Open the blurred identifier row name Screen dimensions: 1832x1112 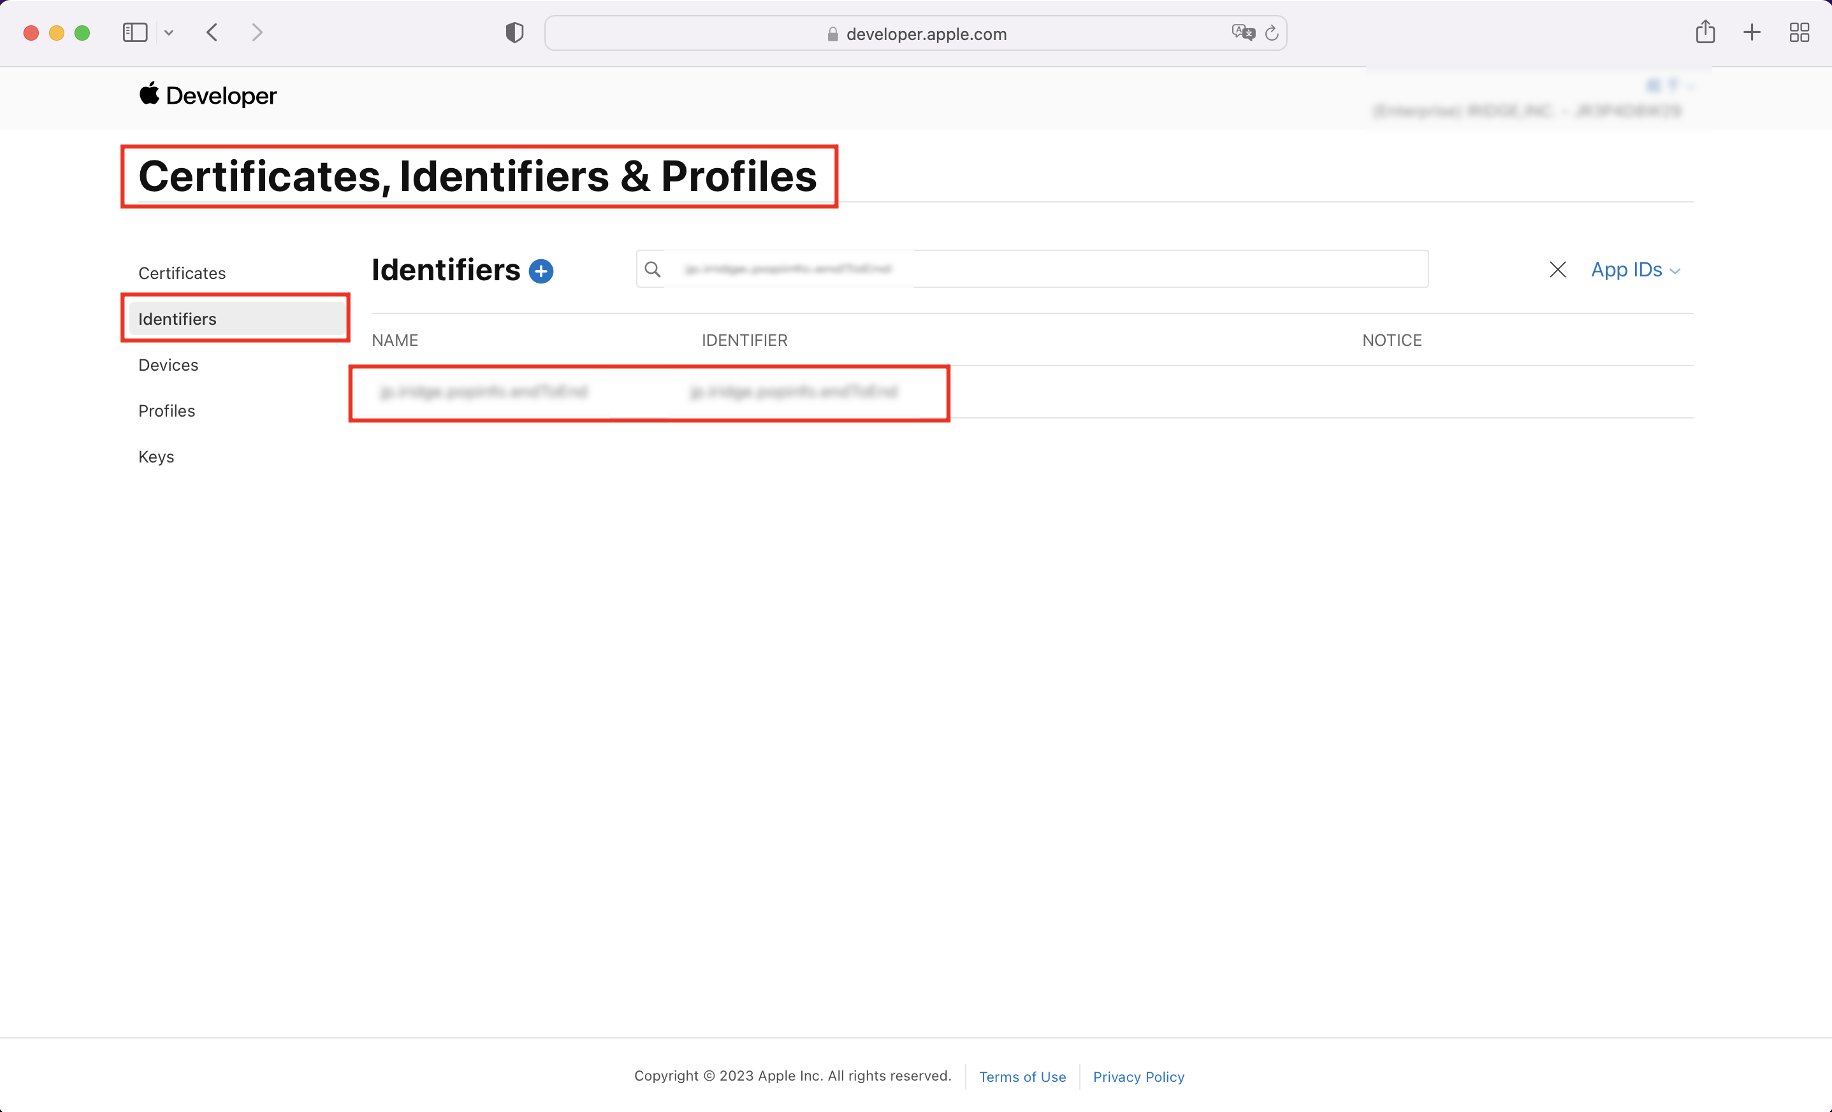(484, 392)
